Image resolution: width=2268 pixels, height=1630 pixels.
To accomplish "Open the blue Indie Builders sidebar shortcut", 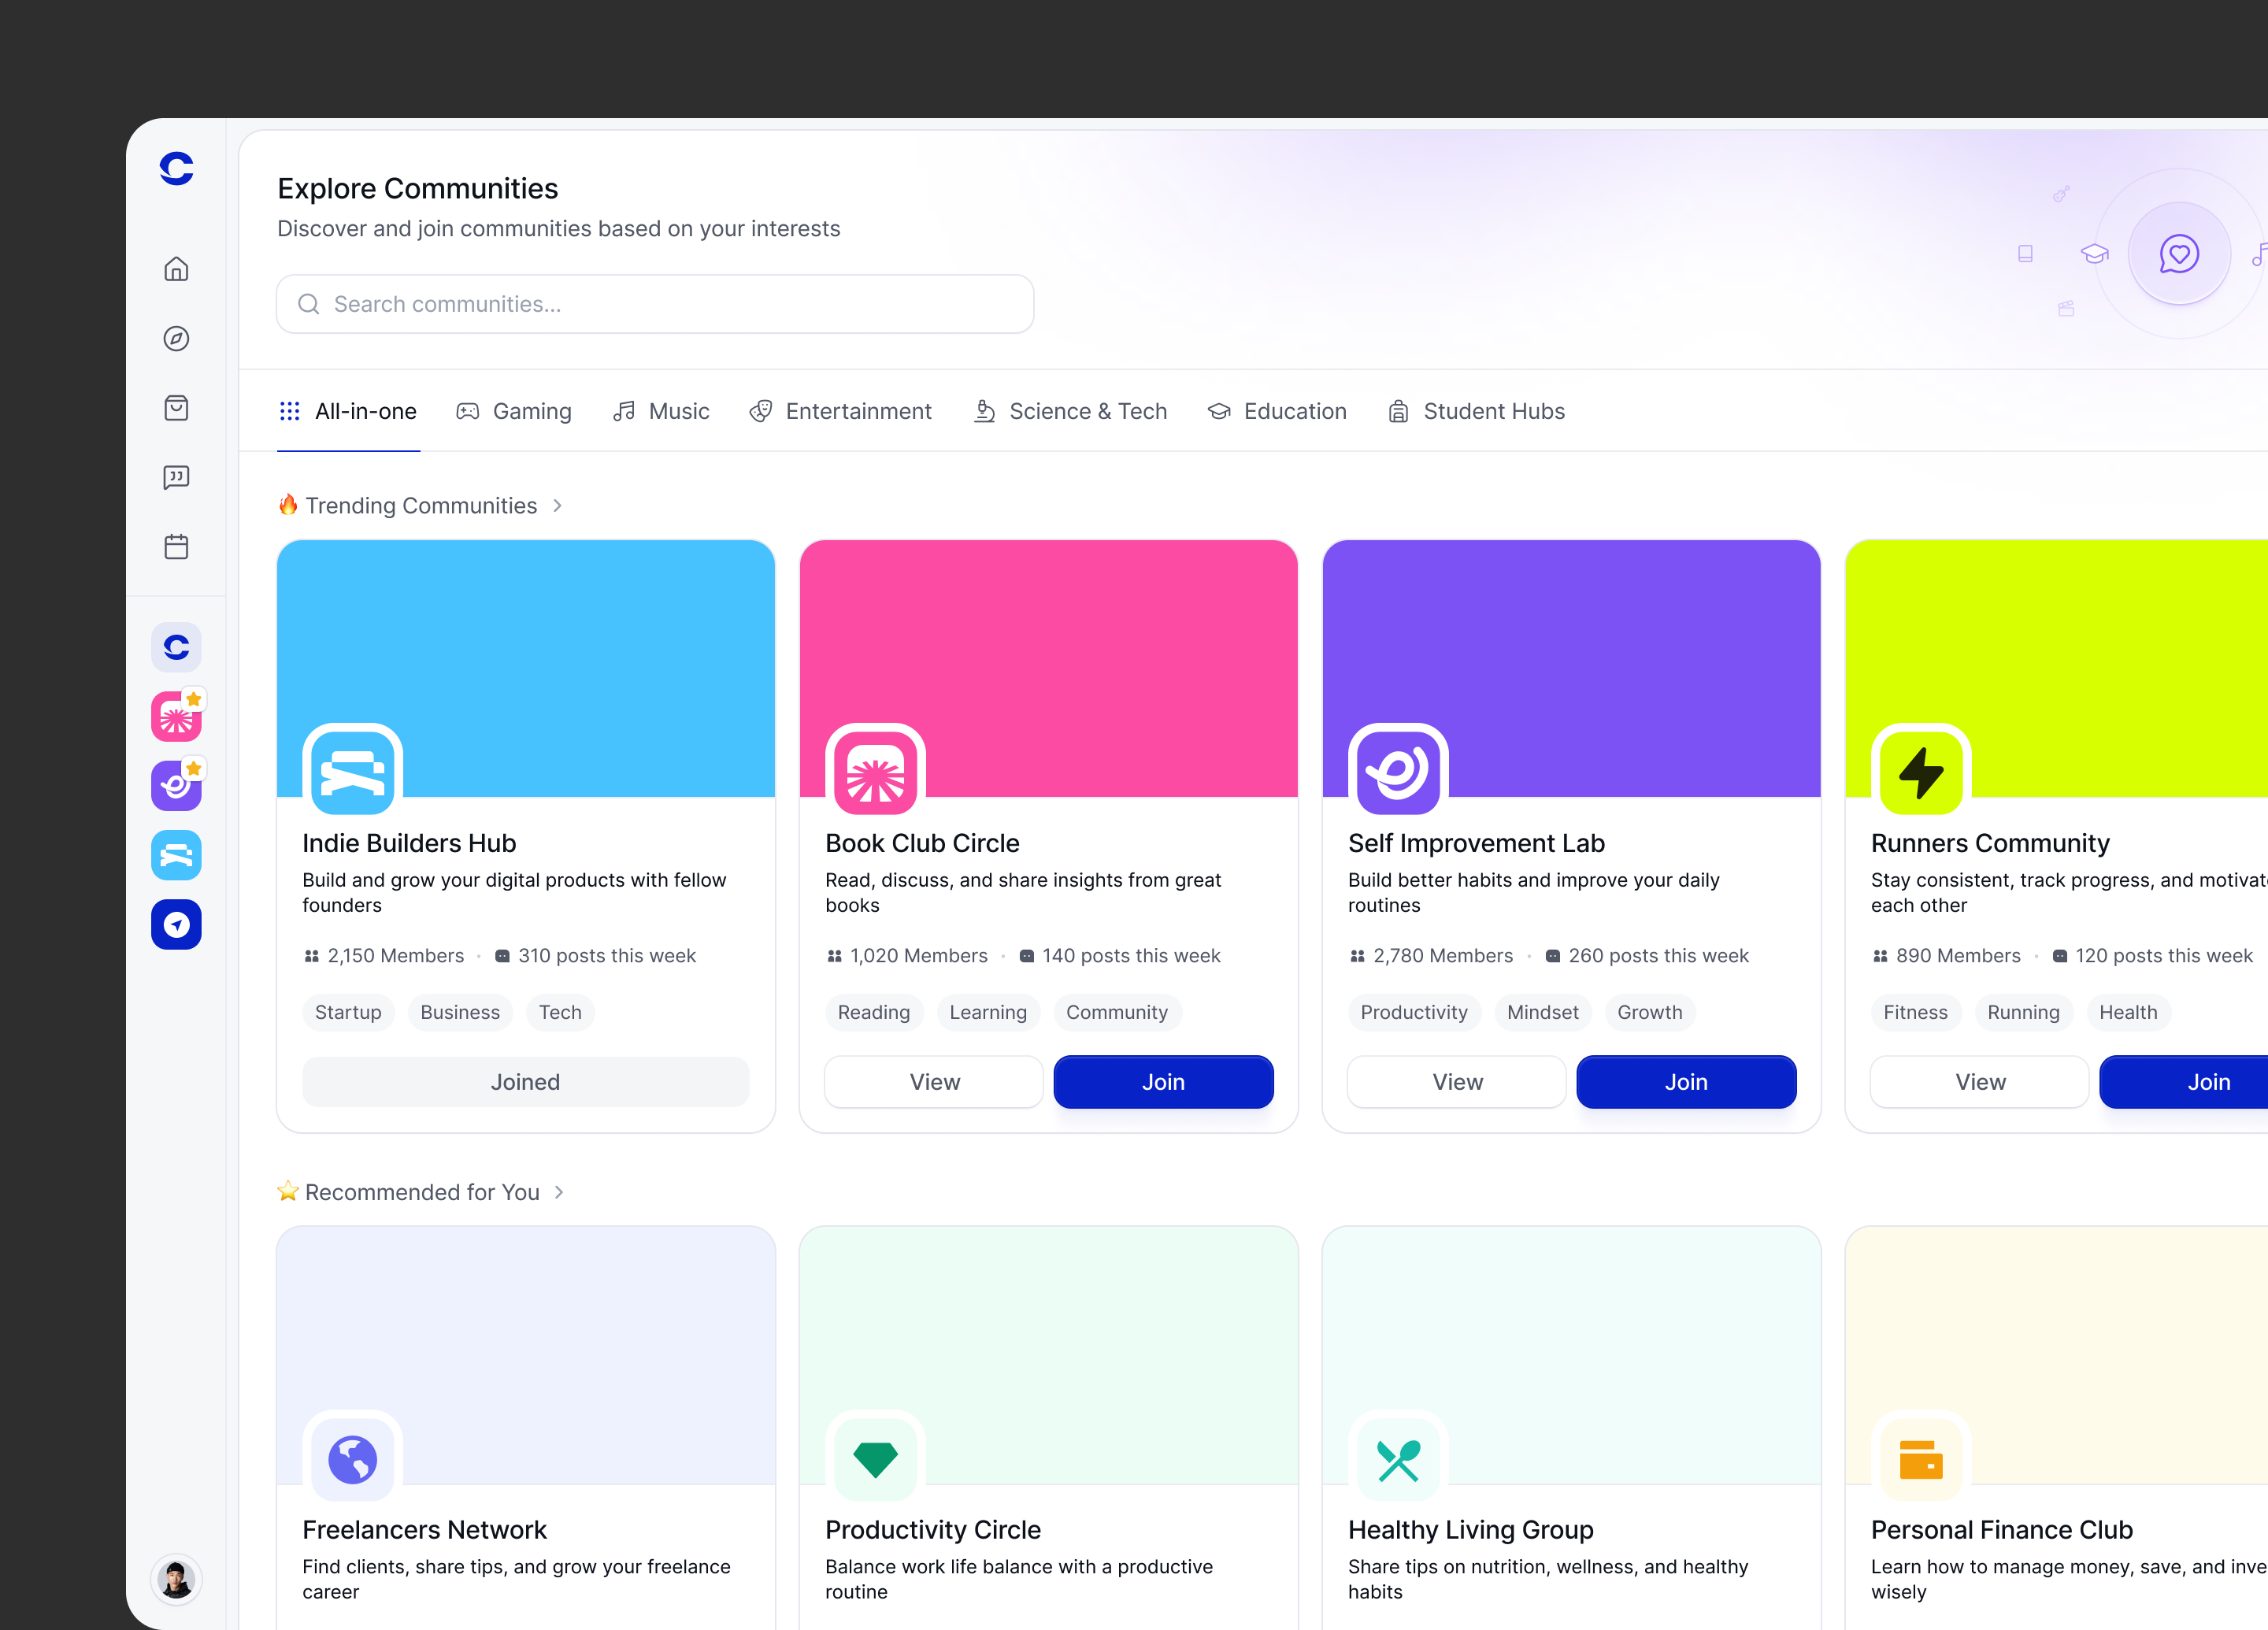I will point(176,855).
